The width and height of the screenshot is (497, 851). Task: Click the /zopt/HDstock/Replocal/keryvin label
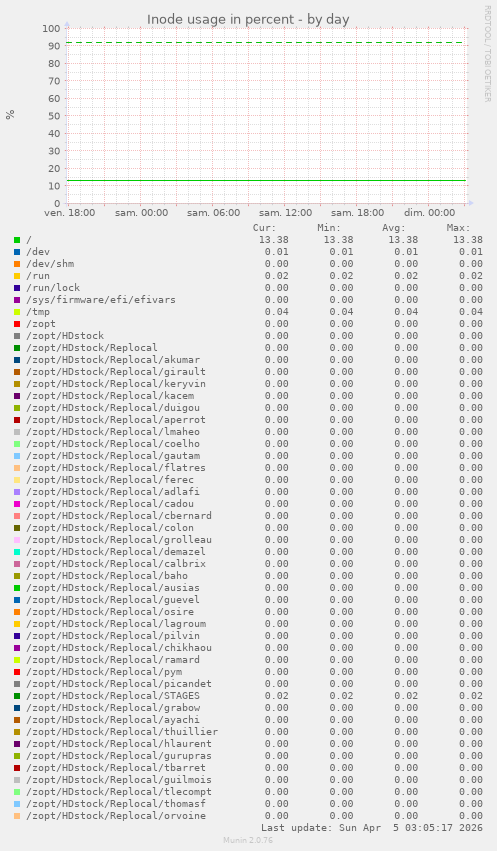point(116,384)
